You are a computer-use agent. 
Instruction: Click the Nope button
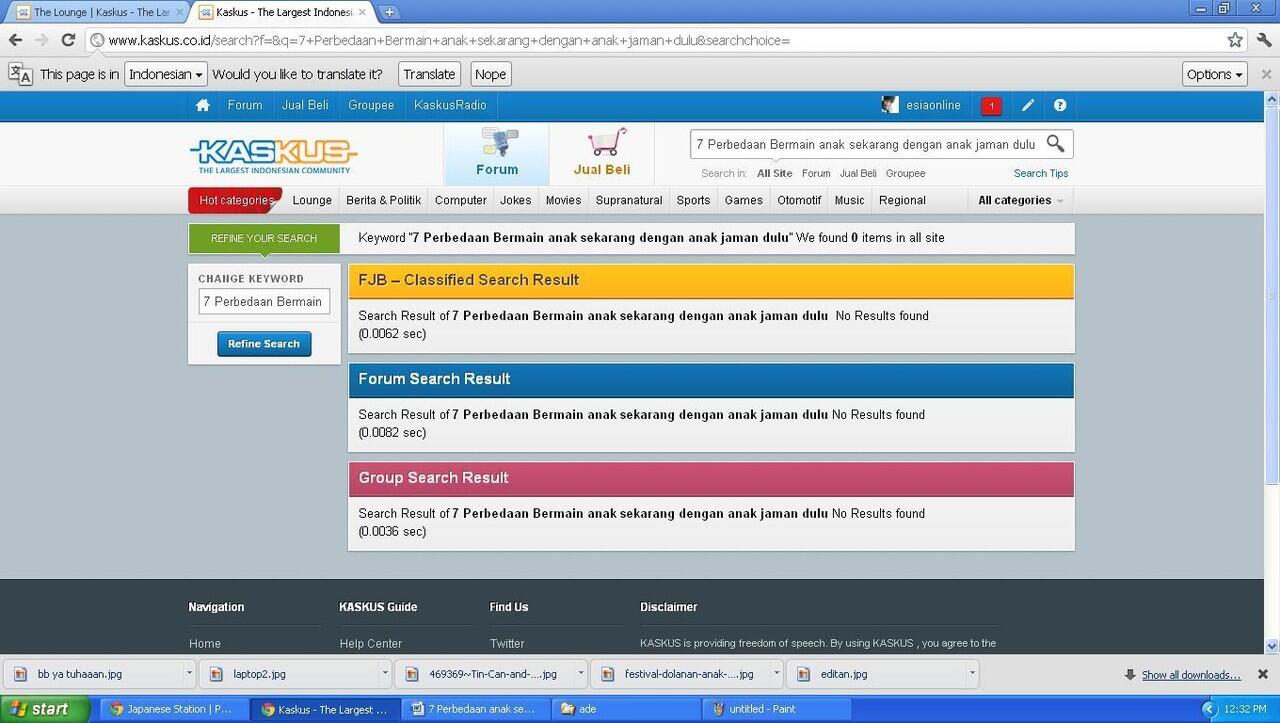point(490,74)
